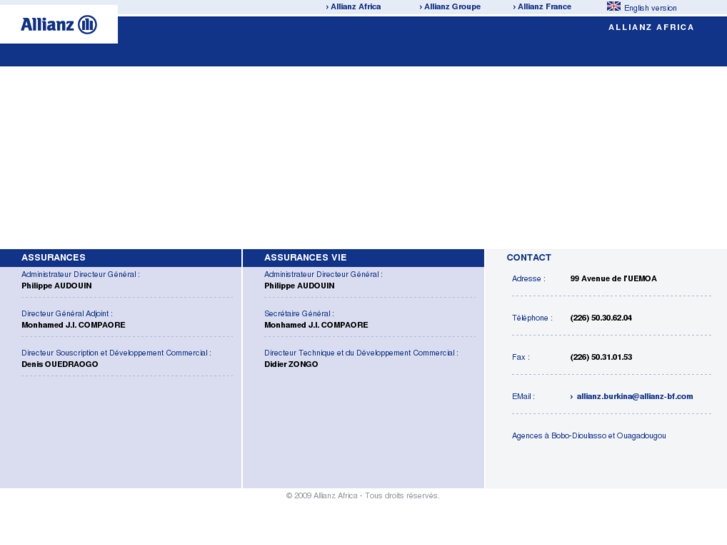Click the Adresse label

529,279
